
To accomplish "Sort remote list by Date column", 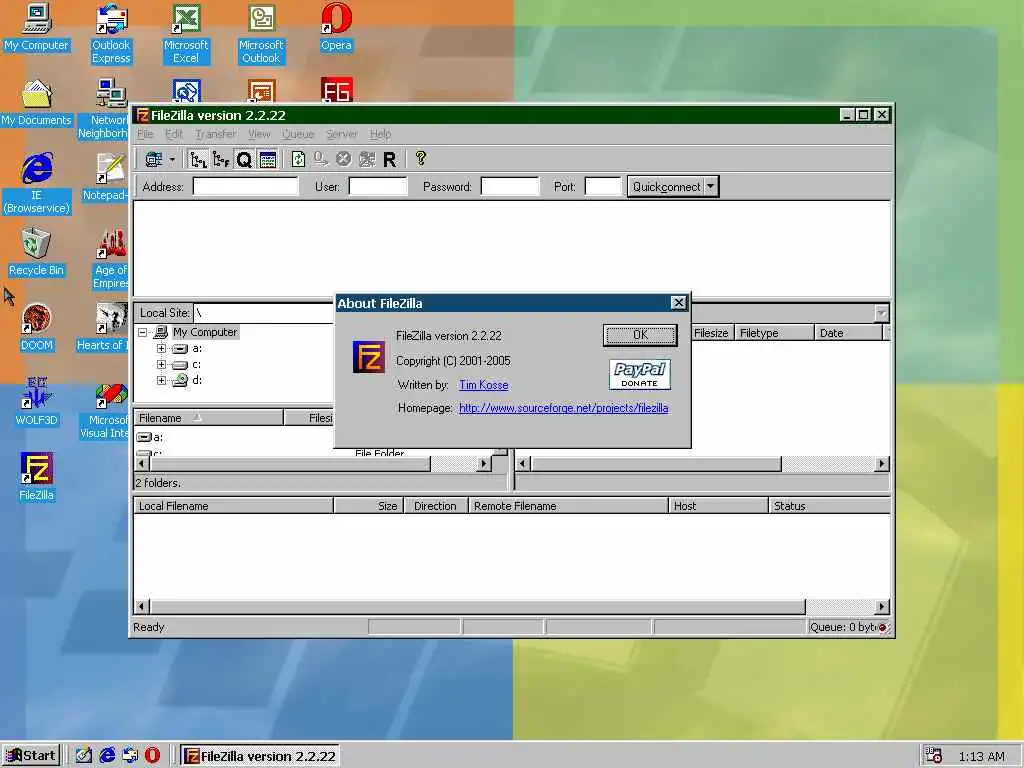I will pos(848,333).
